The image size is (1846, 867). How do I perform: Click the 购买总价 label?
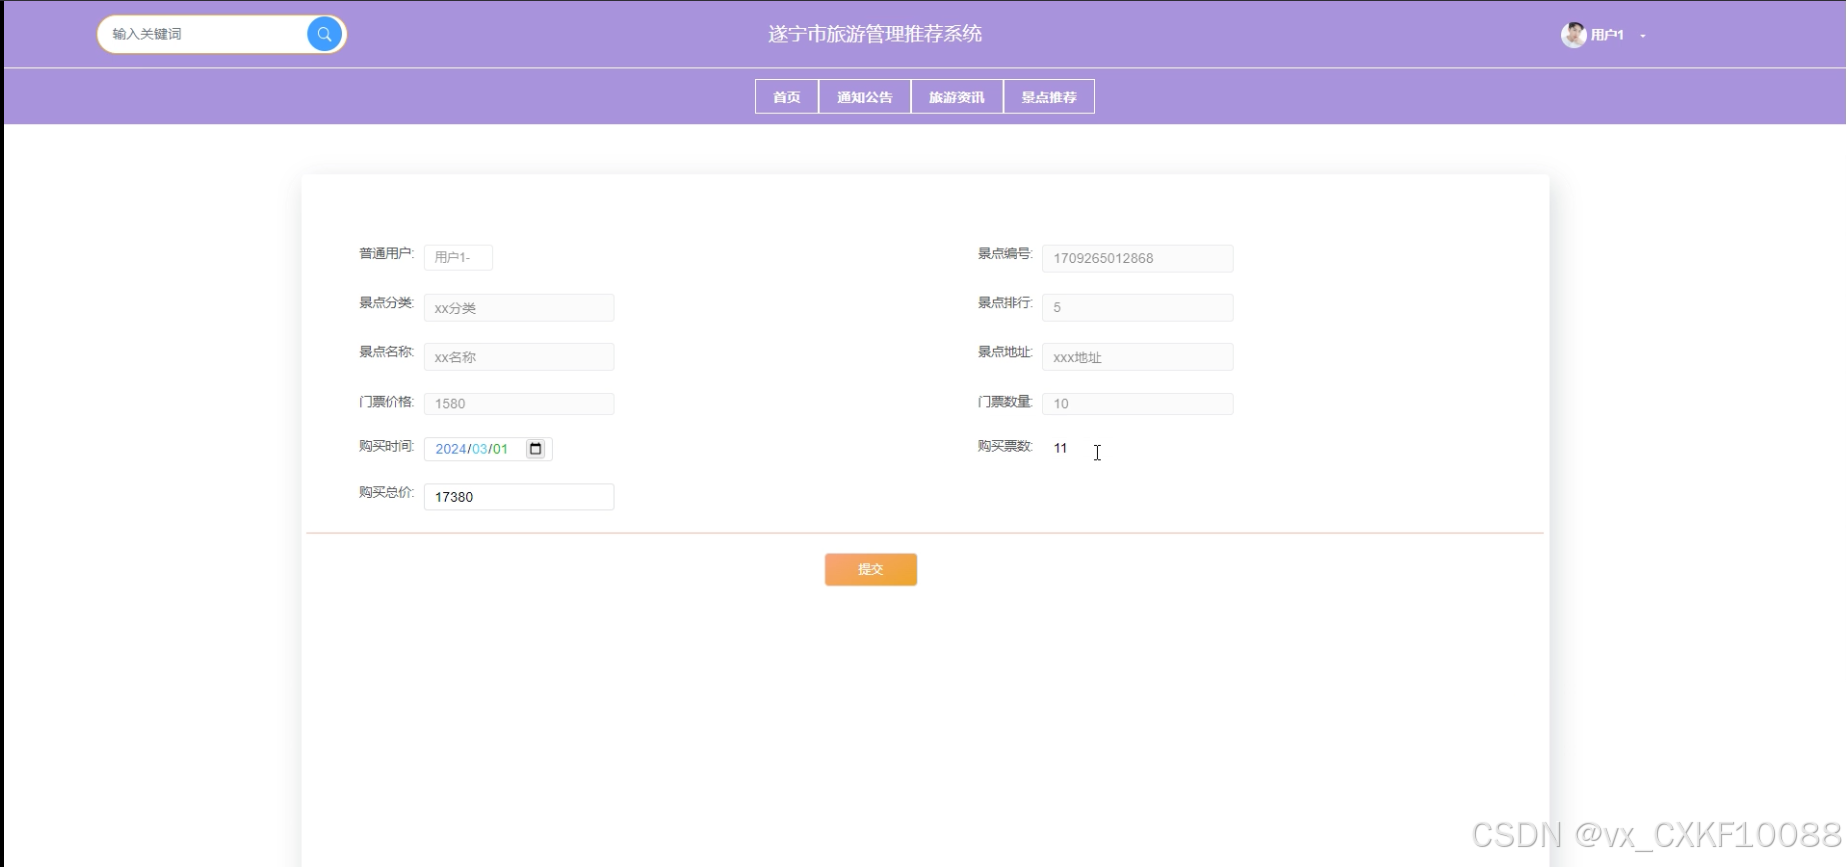386,492
